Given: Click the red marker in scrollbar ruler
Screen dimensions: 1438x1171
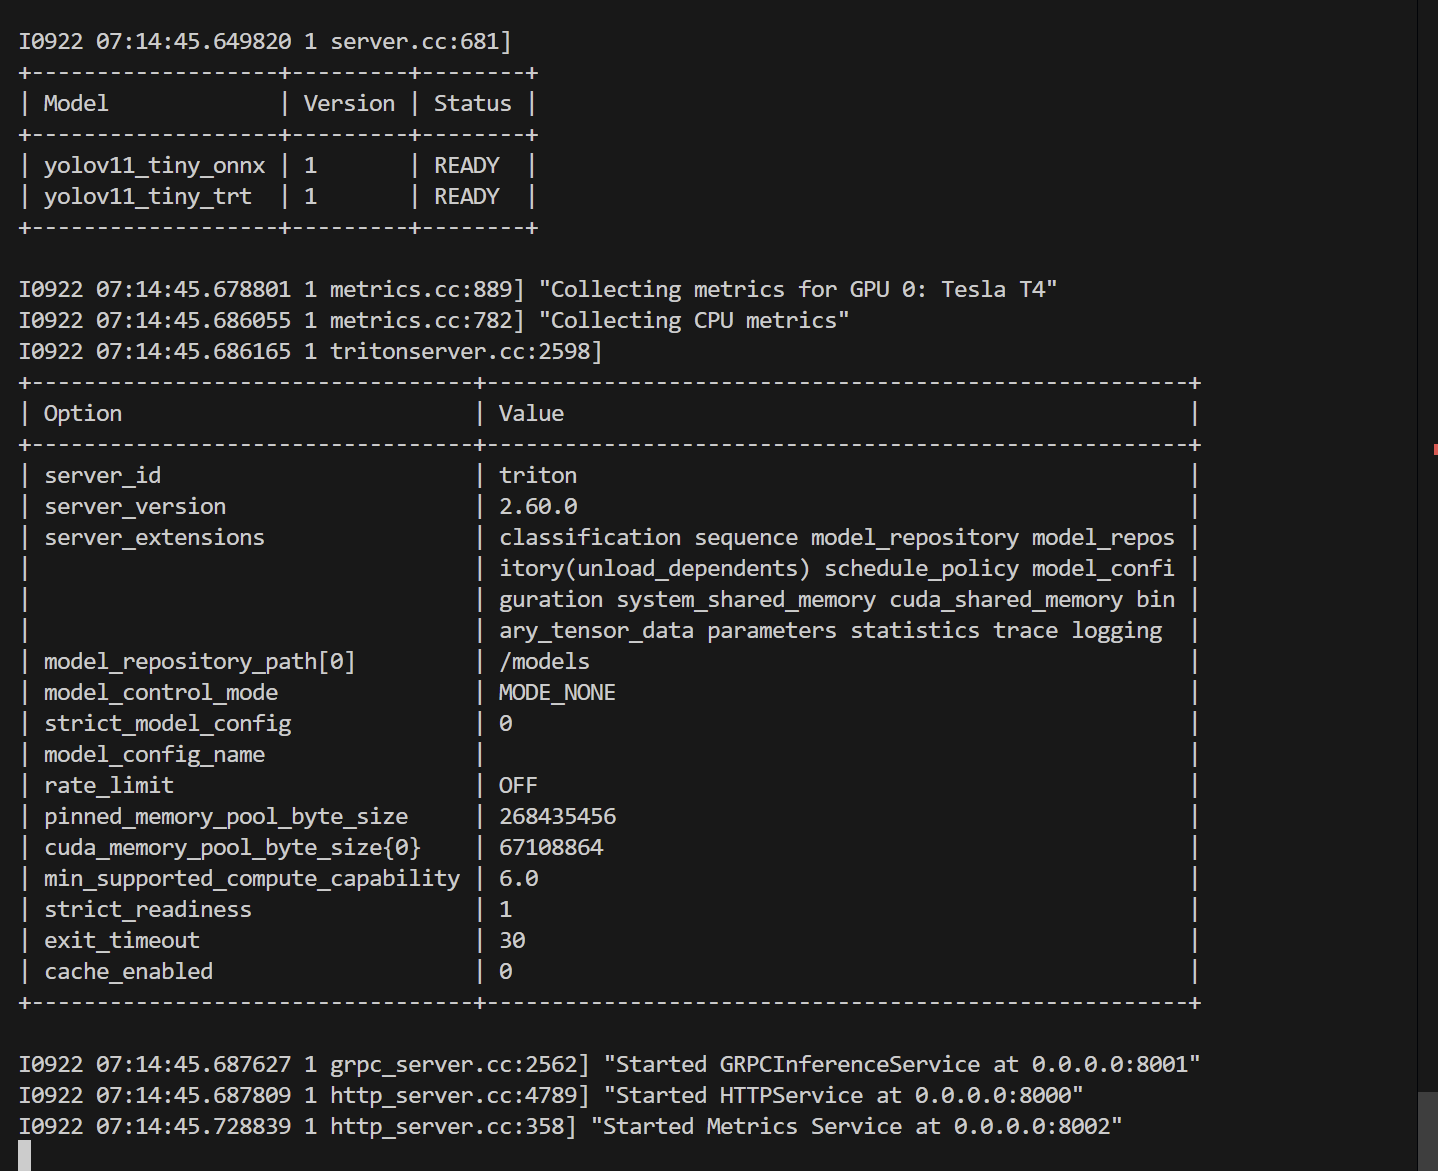Looking at the screenshot, I should coord(1435,449).
